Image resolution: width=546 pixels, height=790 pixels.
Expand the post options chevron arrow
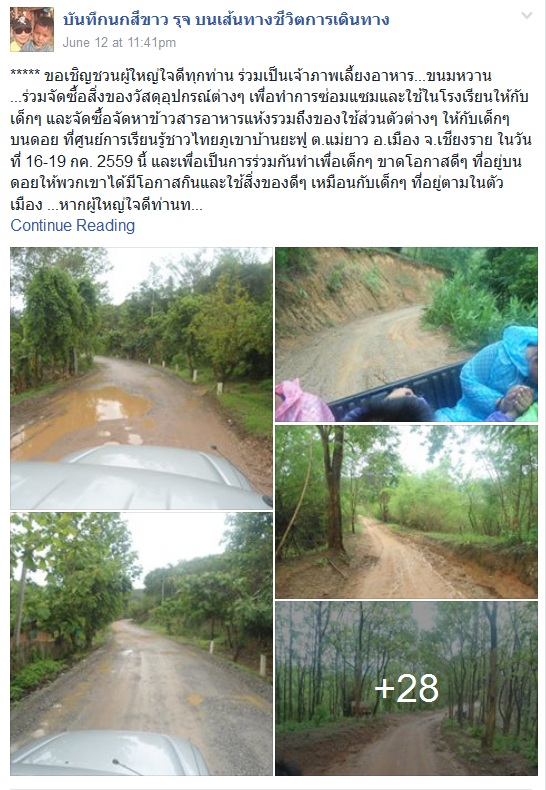(527, 16)
